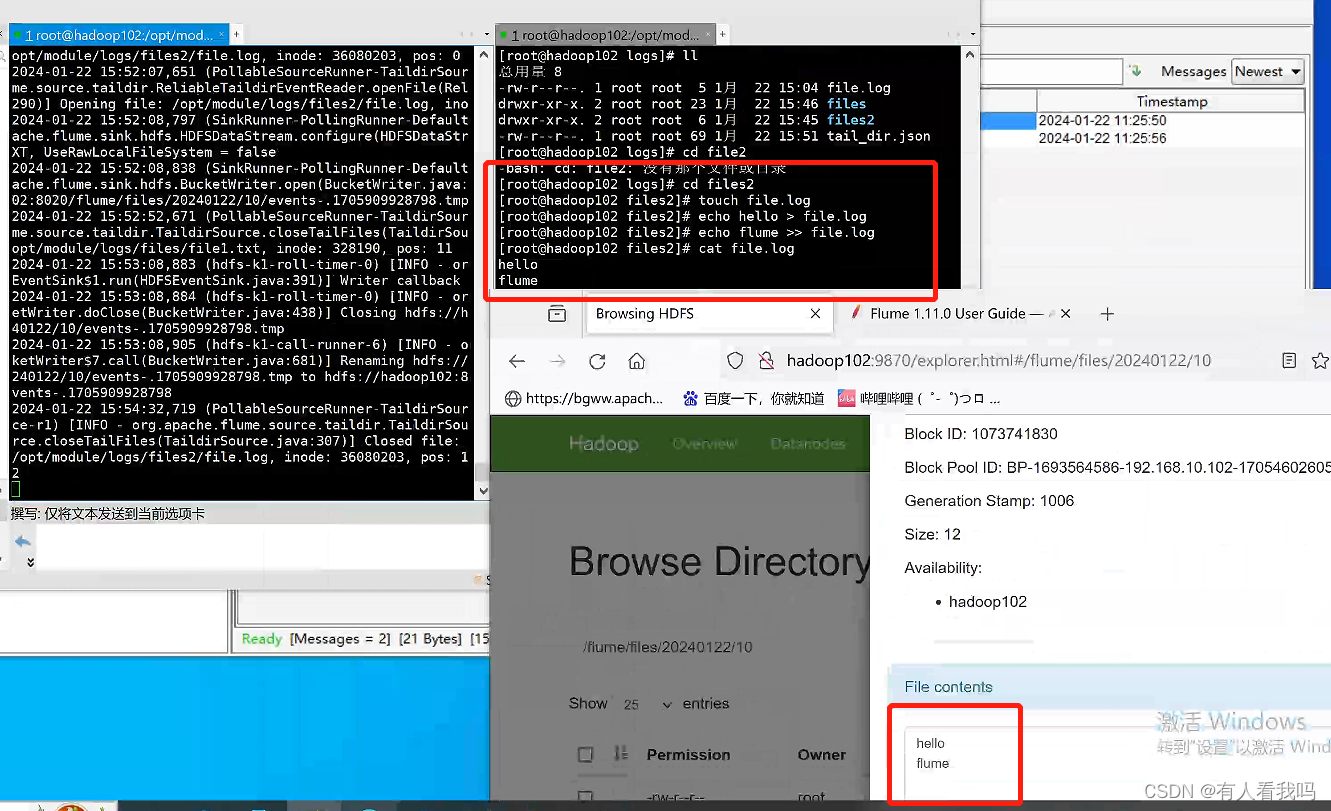Click the insecure connection lock icon
The height and width of the screenshot is (811, 1331).
click(x=765, y=360)
